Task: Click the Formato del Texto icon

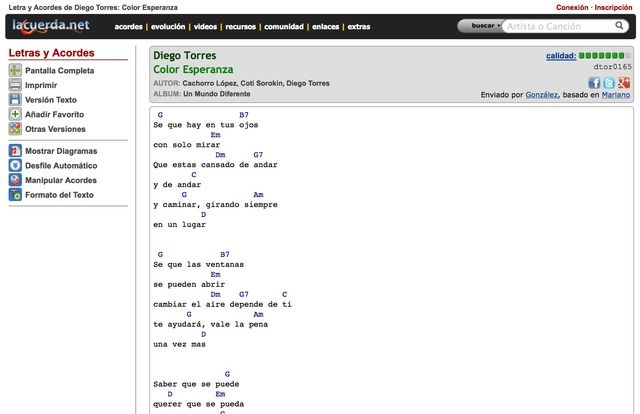Action: 15,195
